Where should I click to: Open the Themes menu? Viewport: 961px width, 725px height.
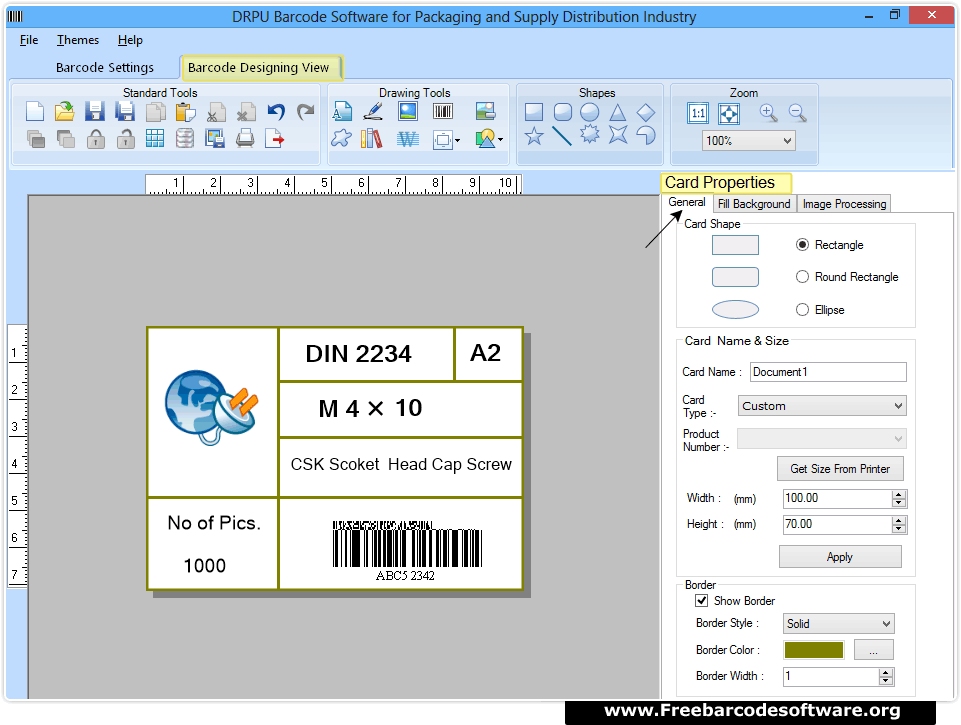pos(78,40)
